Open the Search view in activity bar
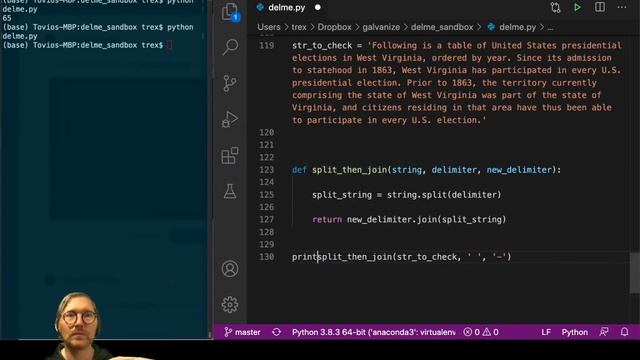Viewport: 640px width, 360px height. click(230, 47)
